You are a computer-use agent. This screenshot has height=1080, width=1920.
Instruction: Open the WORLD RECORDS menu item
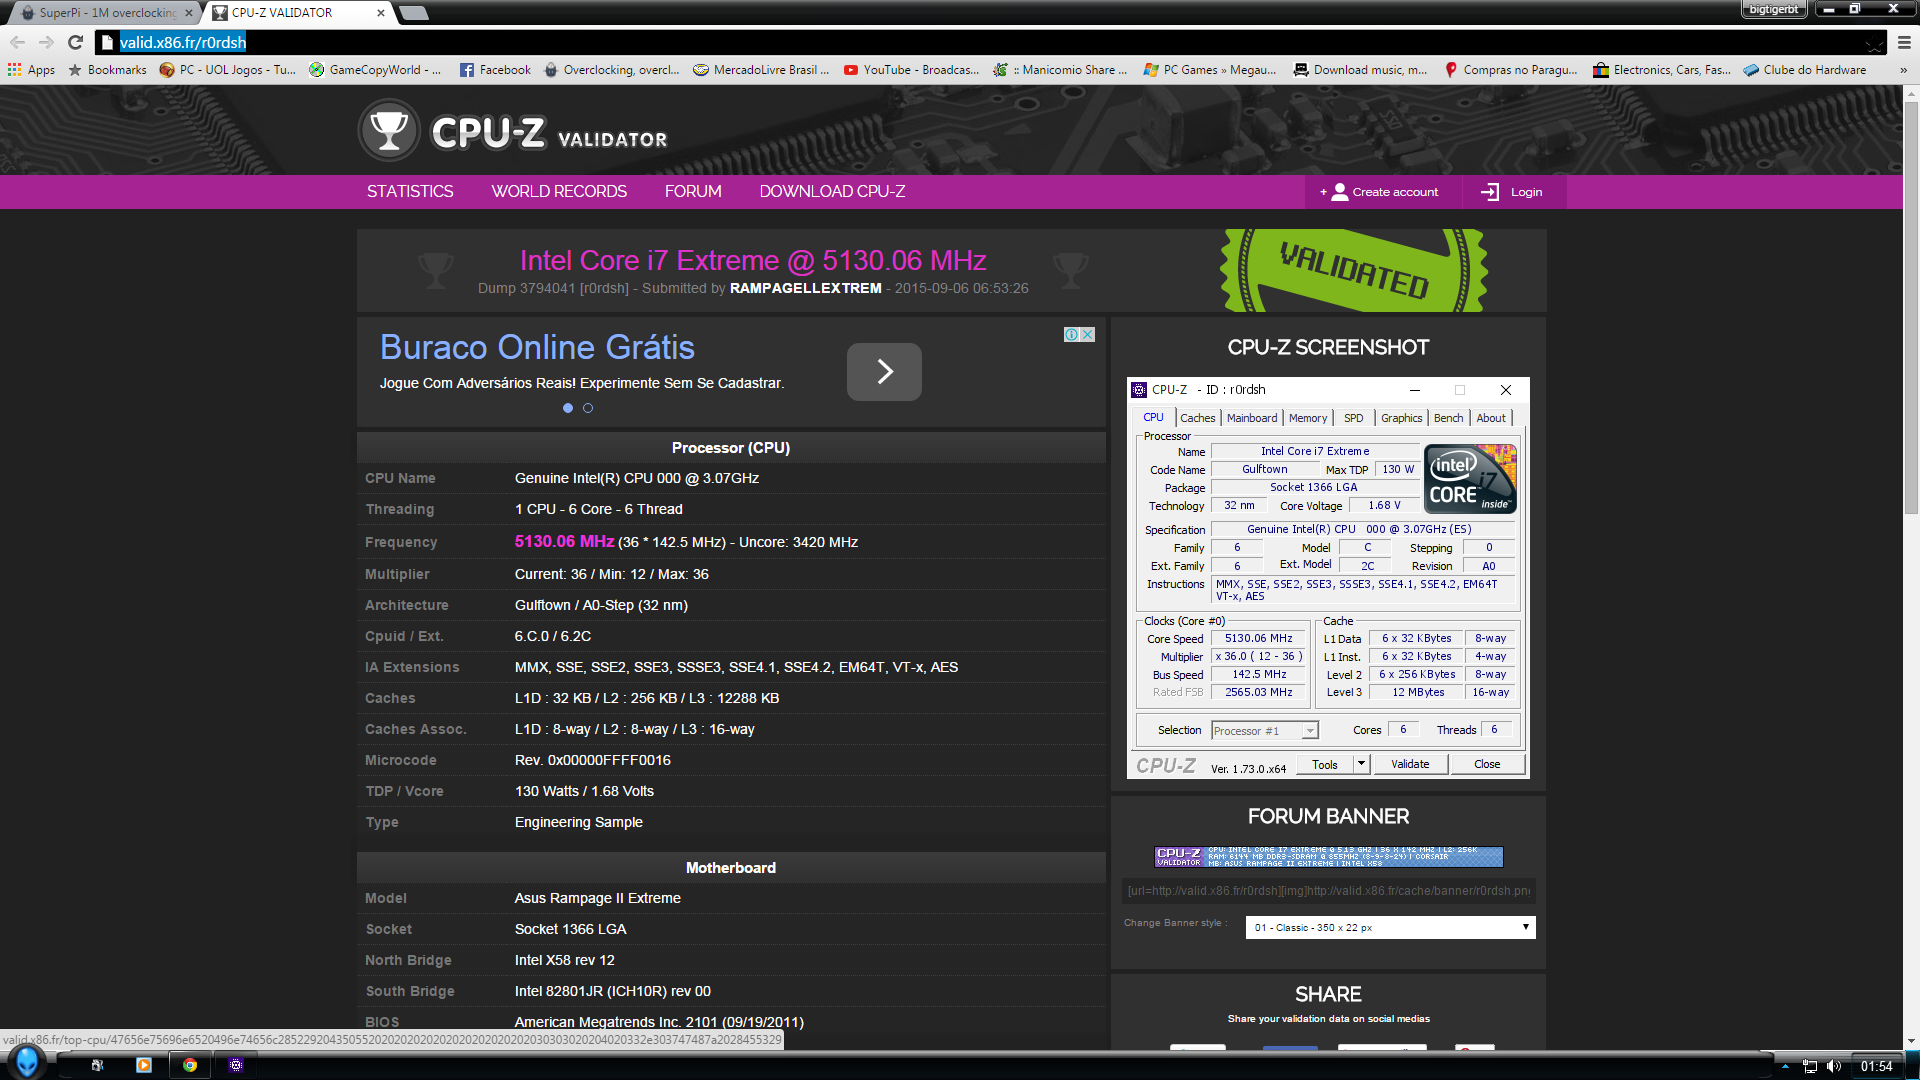[x=559, y=191]
